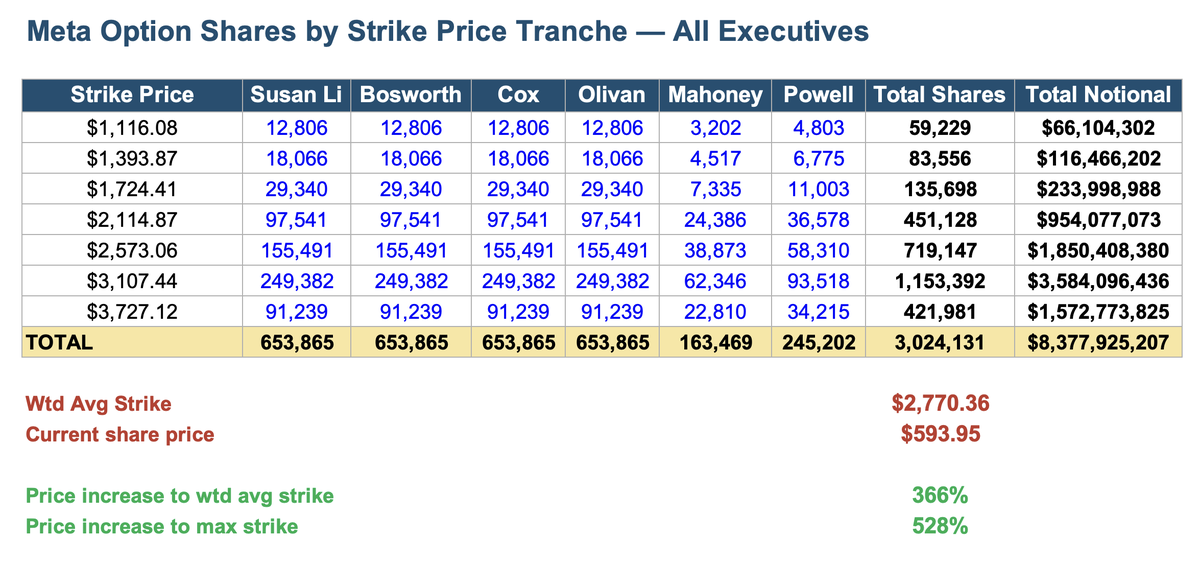Click Bosworth's 249,382 shares cell
This screenshot has height=561, width=1200.
click(x=411, y=281)
